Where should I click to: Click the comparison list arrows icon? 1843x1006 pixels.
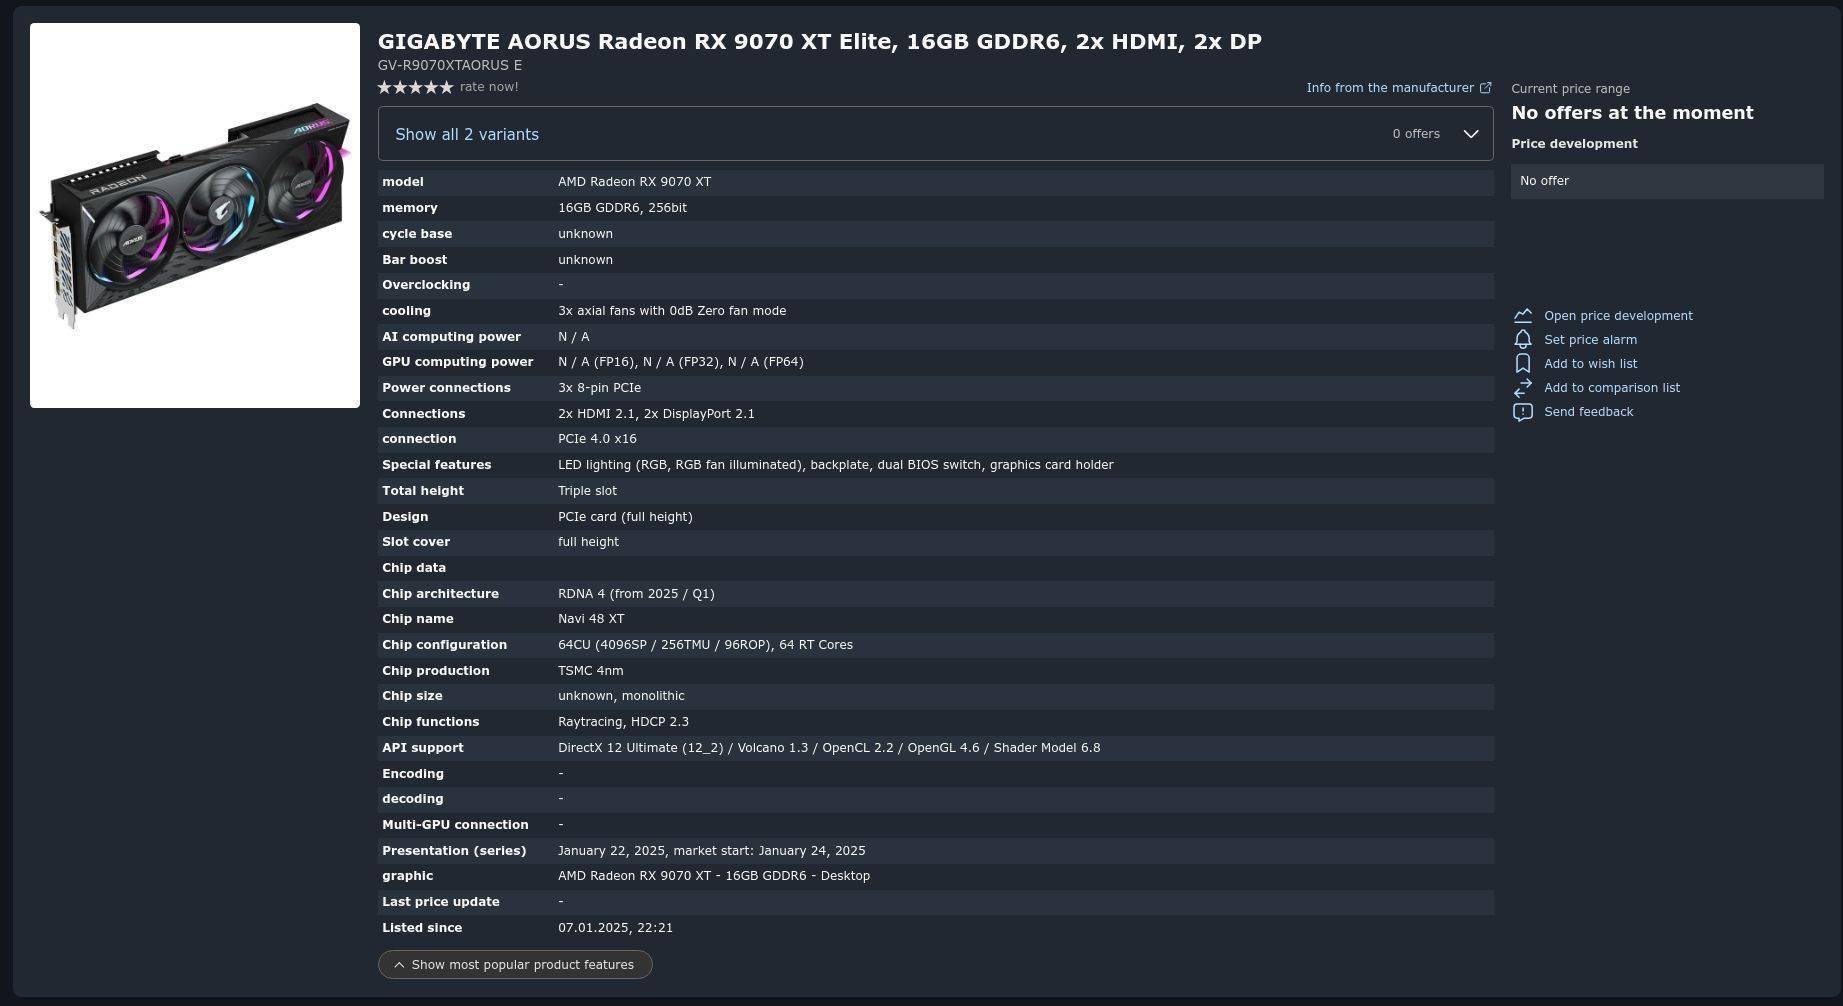[x=1522, y=388]
